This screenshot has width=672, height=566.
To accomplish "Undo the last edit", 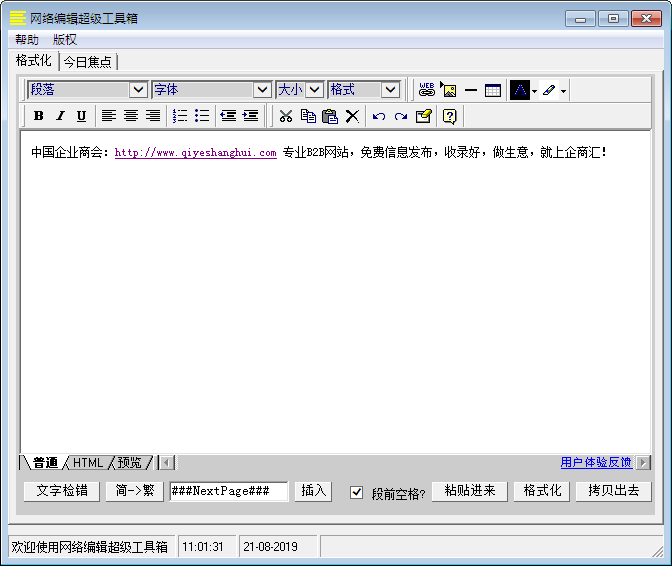I will coord(378,116).
